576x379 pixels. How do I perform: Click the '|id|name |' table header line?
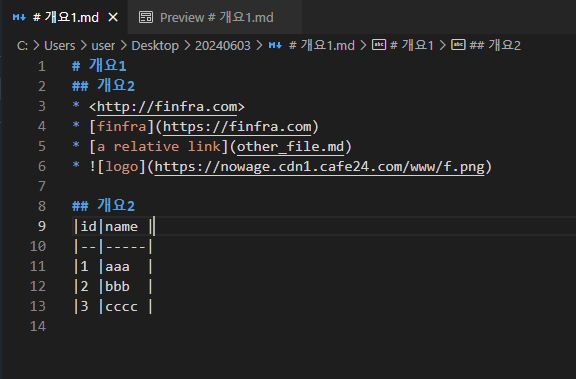pyautogui.click(x=113, y=226)
